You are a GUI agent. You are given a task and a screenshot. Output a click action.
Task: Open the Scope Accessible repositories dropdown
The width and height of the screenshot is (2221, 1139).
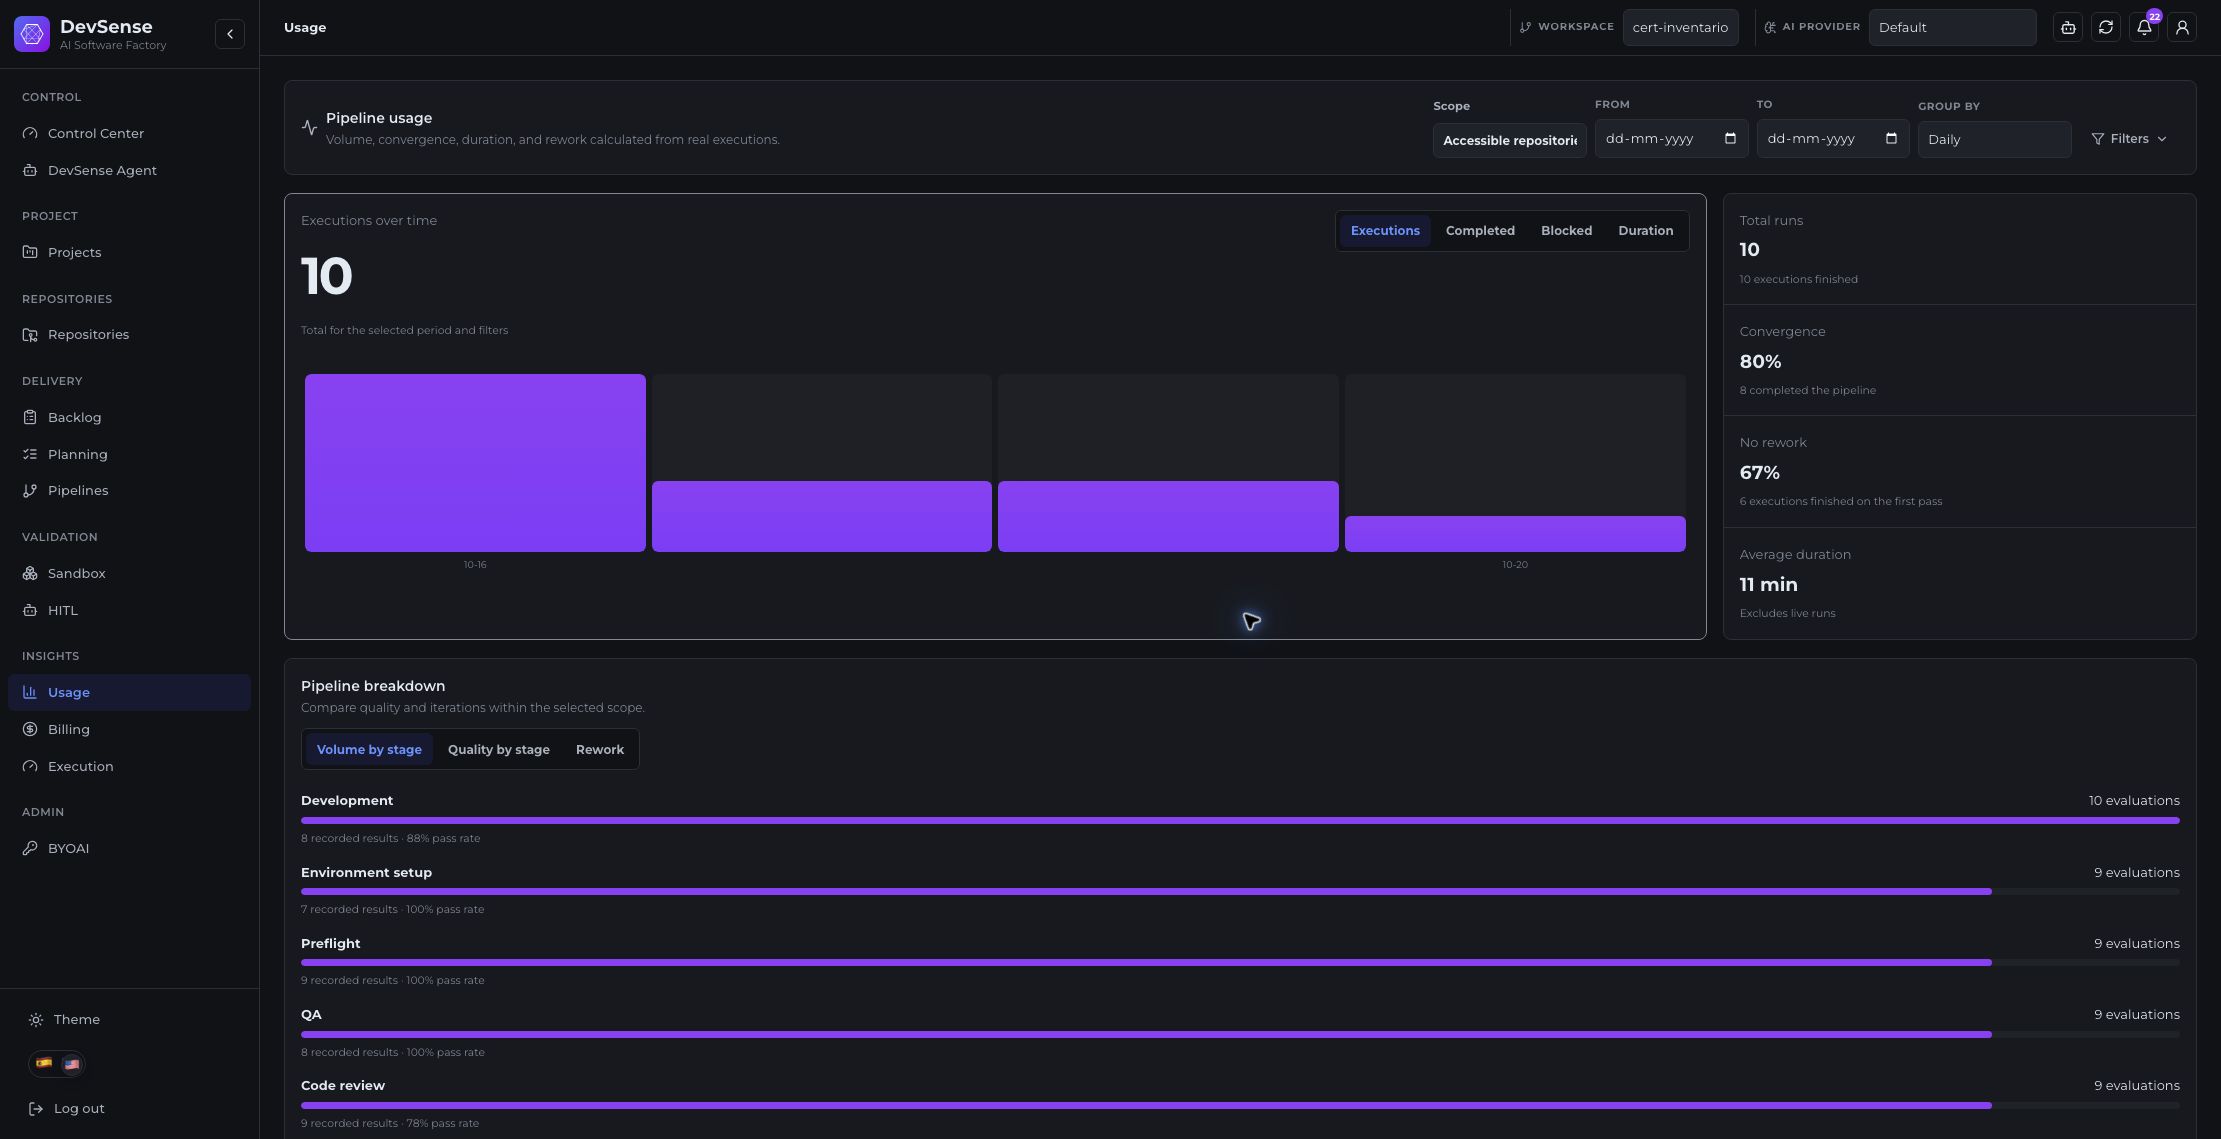click(x=1509, y=140)
